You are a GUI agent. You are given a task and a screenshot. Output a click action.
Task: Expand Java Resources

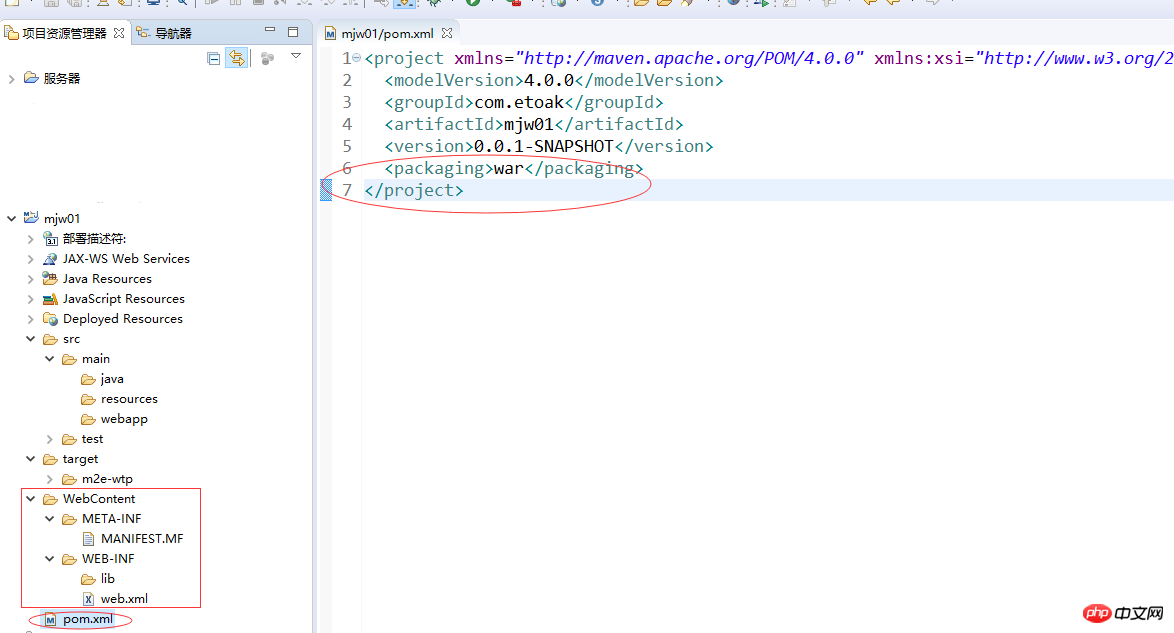point(31,279)
